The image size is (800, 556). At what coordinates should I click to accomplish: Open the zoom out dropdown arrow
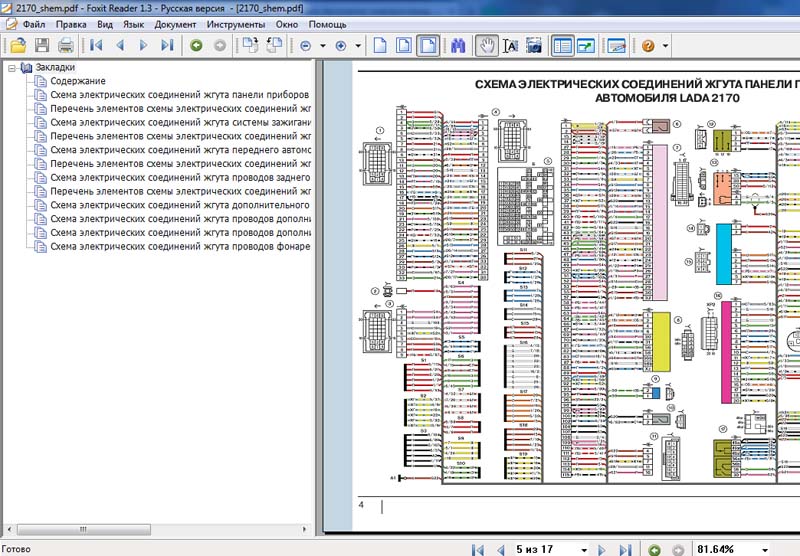[x=323, y=46]
